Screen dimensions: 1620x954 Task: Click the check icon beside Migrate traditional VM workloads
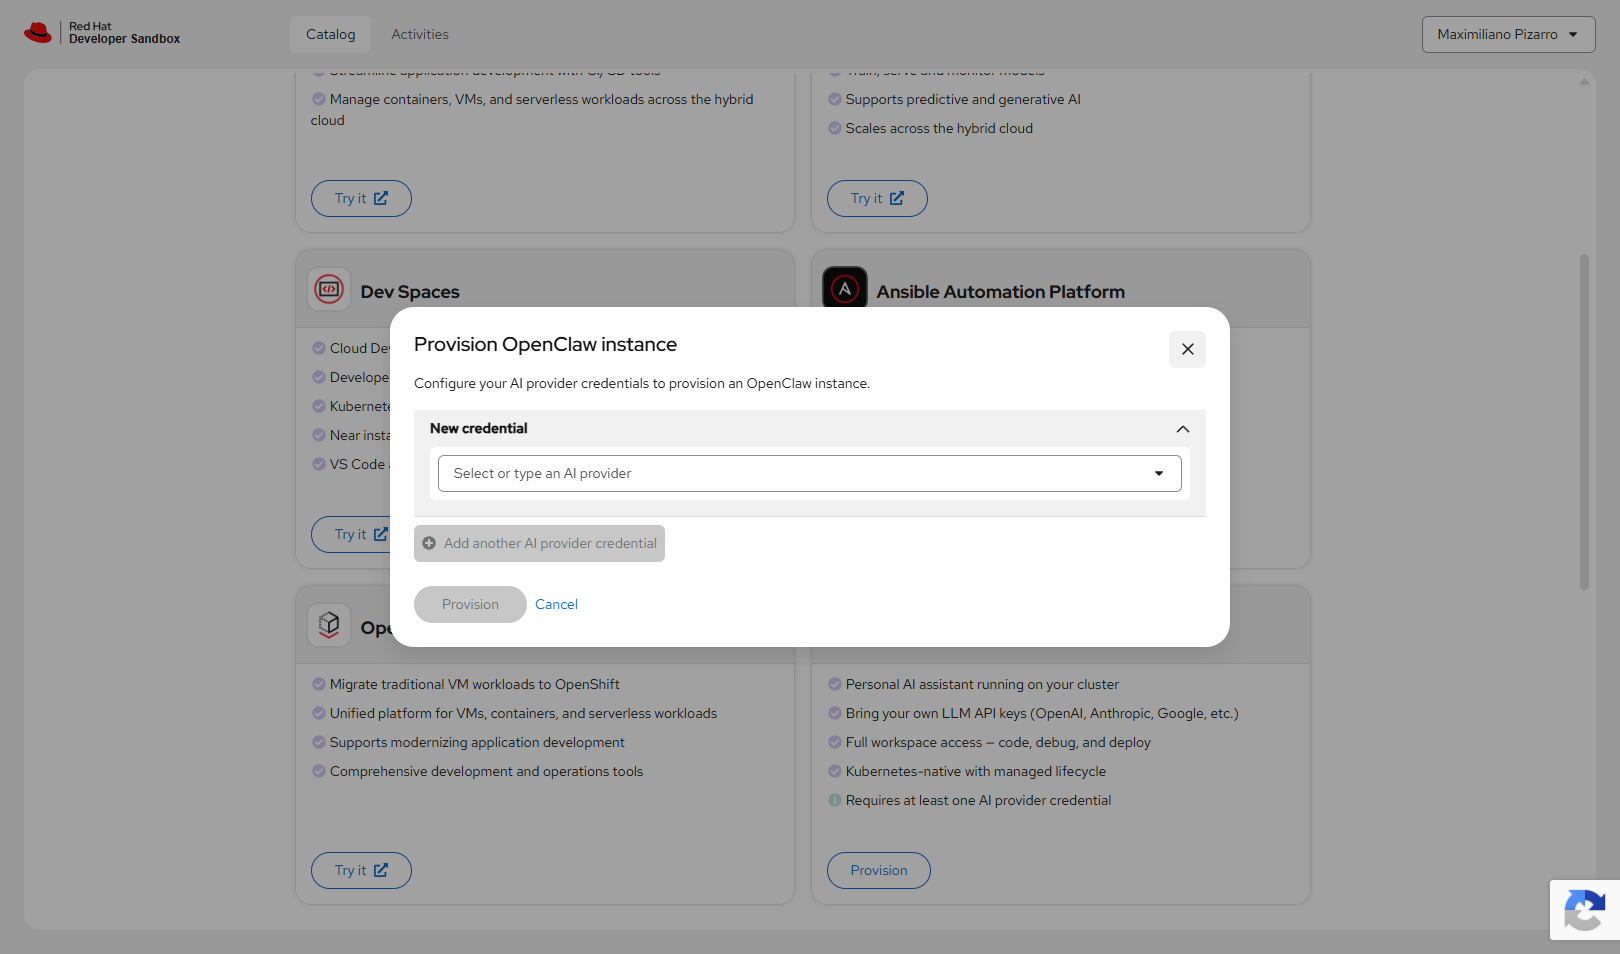[319, 684]
